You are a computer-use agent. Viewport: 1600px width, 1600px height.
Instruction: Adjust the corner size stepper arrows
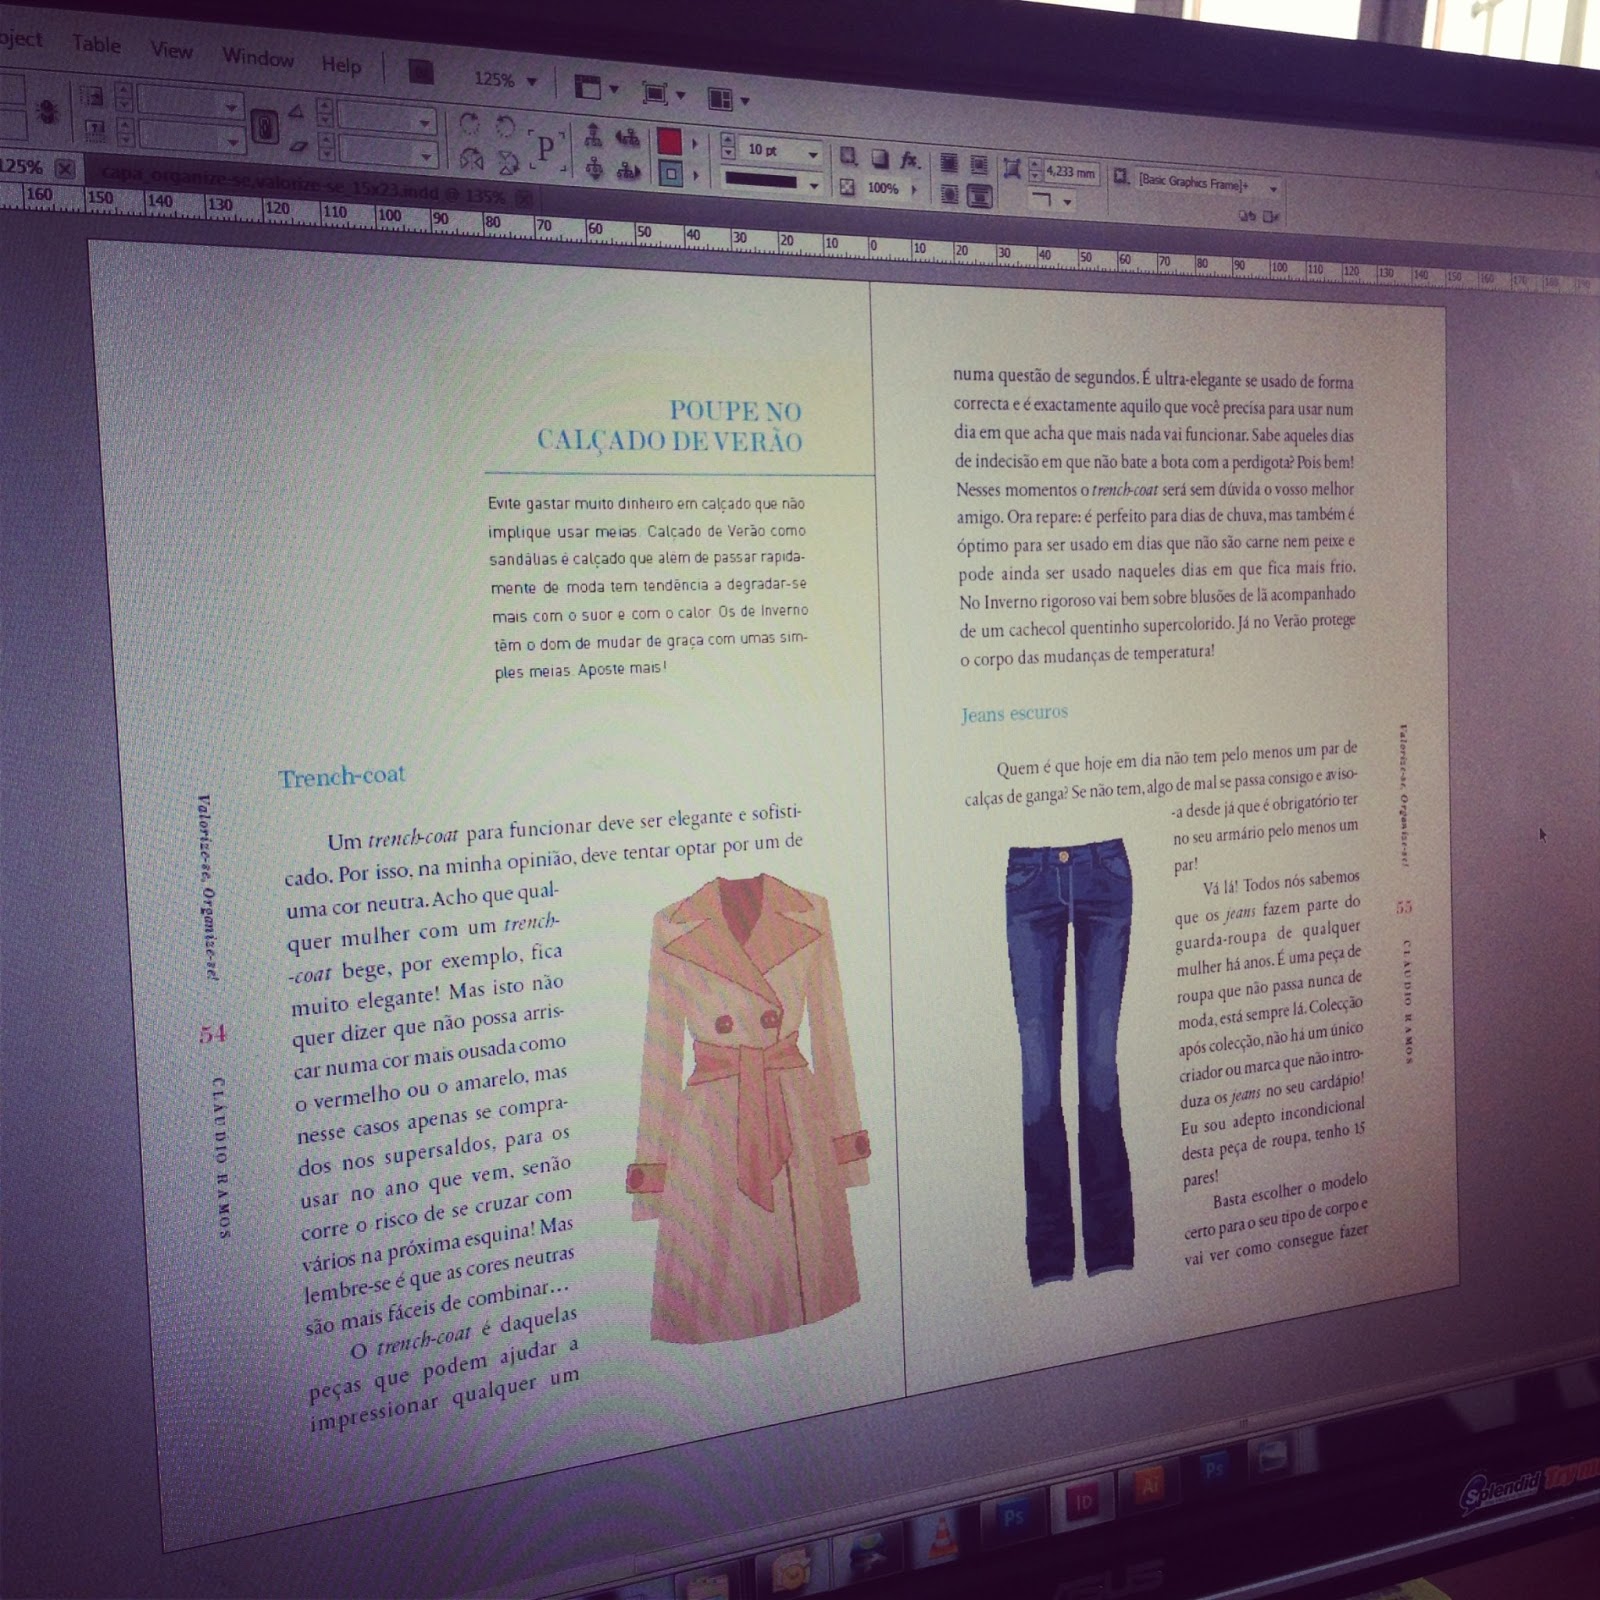coord(1035,170)
